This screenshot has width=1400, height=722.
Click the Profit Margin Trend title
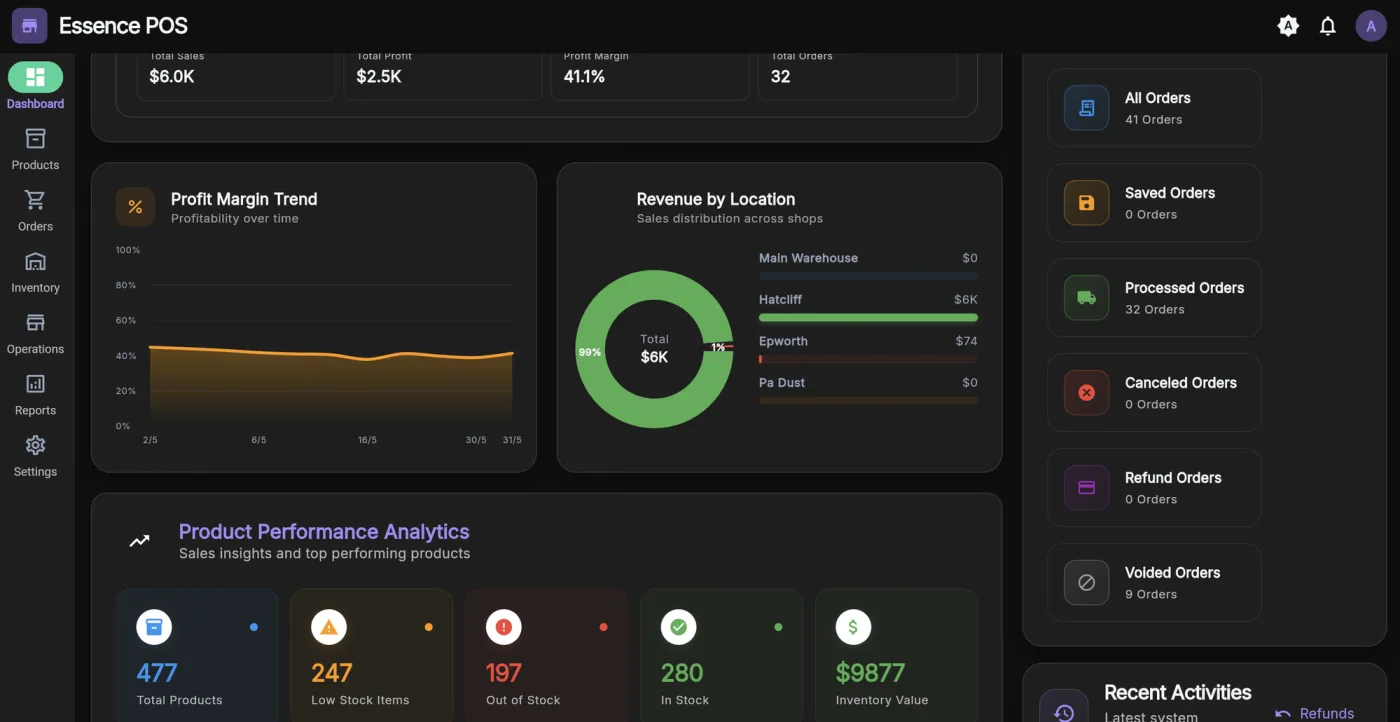pos(244,199)
